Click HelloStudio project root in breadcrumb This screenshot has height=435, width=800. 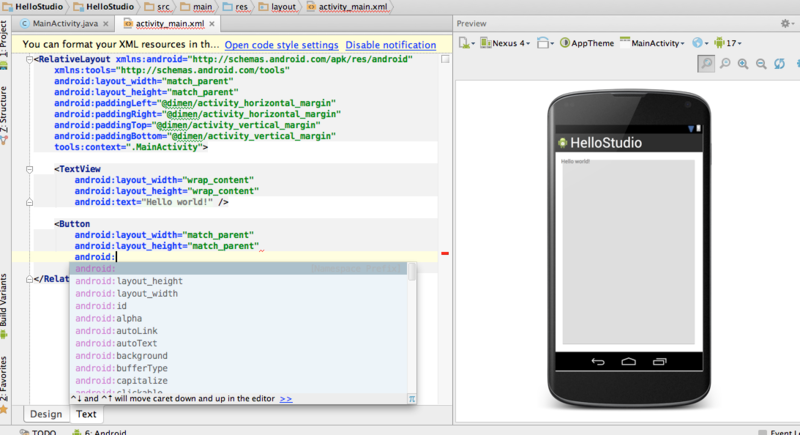click(34, 7)
